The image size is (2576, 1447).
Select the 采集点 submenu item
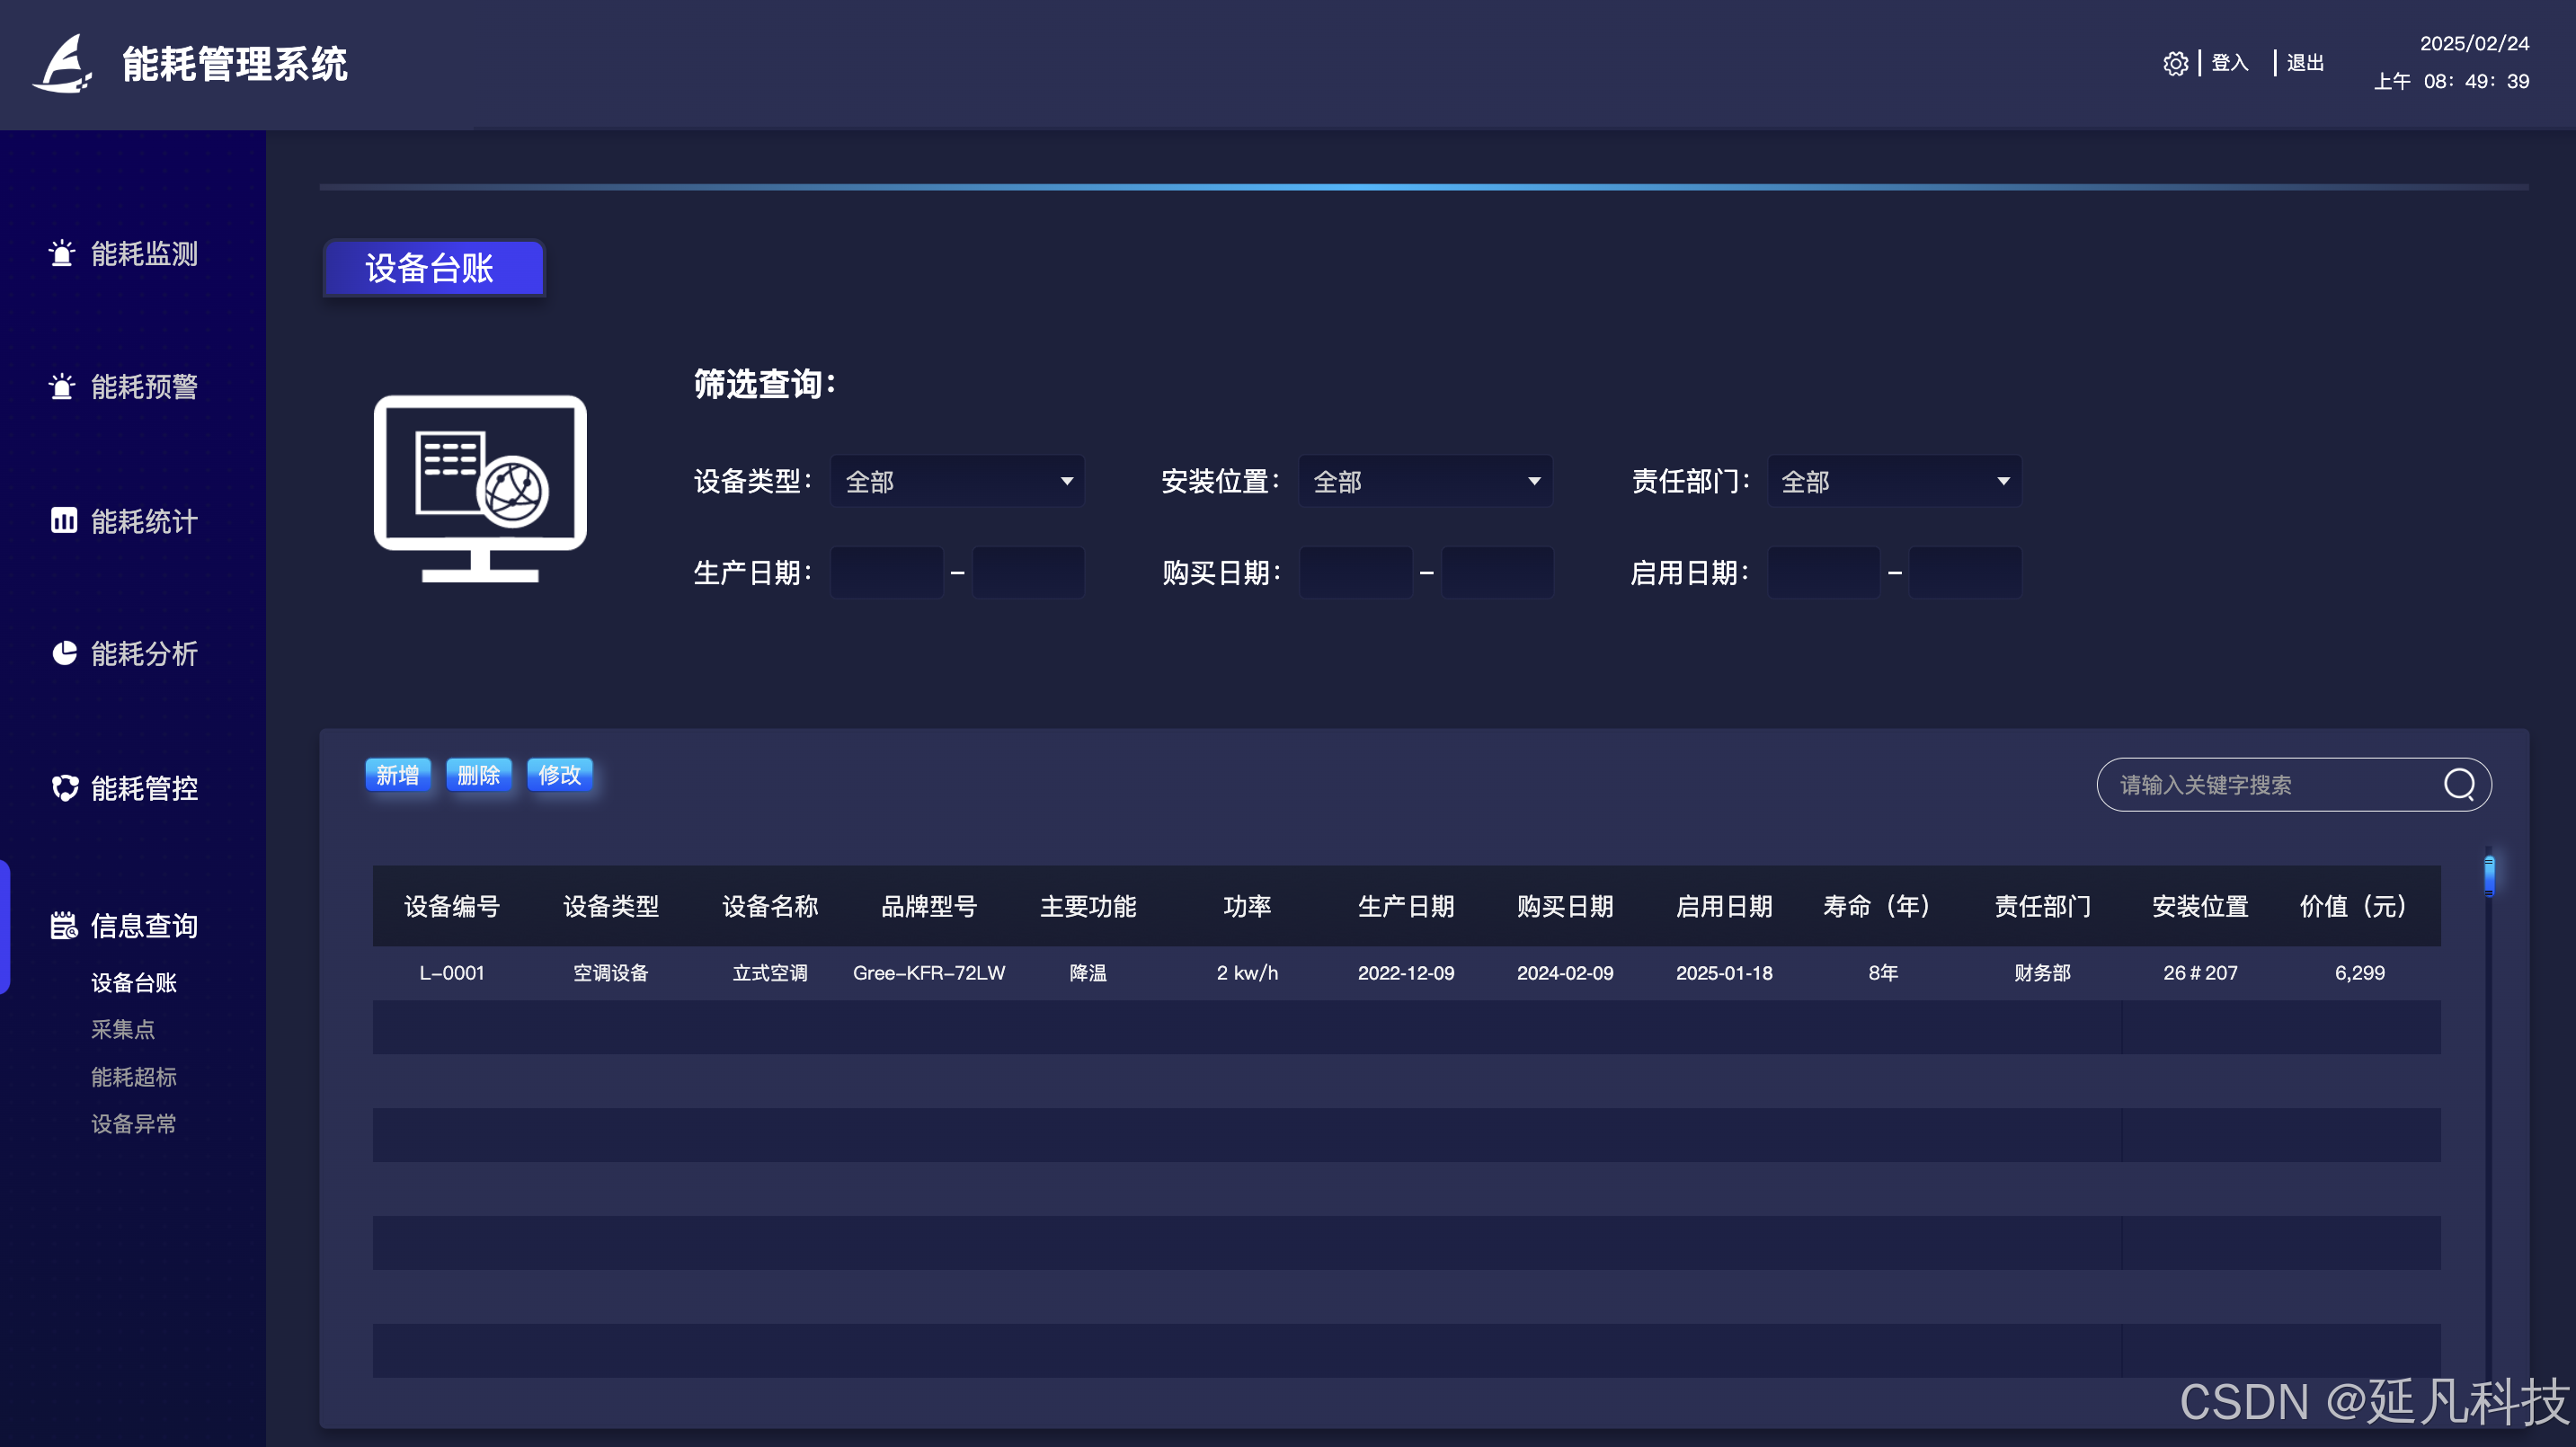(123, 1029)
